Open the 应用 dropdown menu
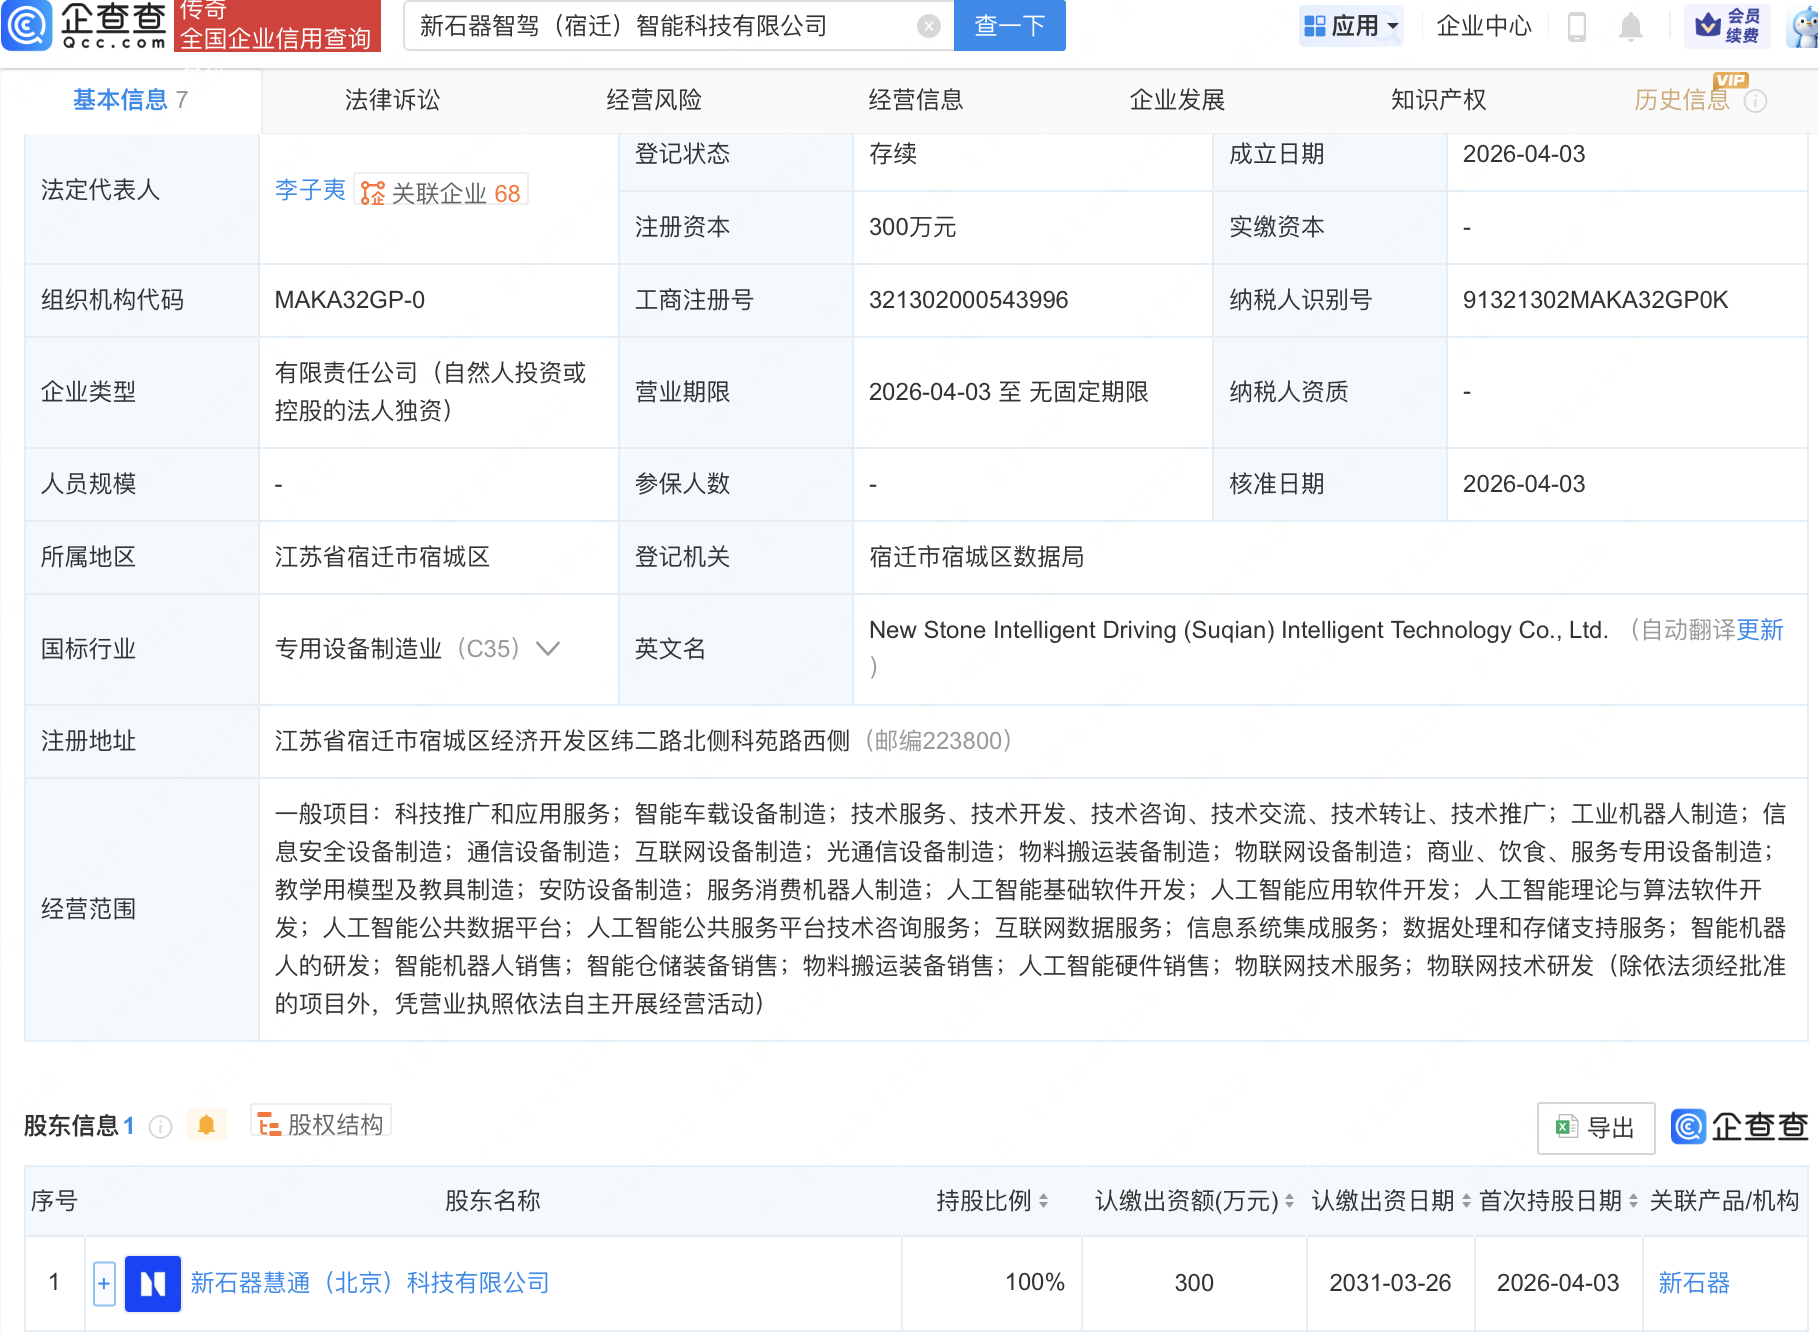The width and height of the screenshot is (1818, 1334). 1351,26
